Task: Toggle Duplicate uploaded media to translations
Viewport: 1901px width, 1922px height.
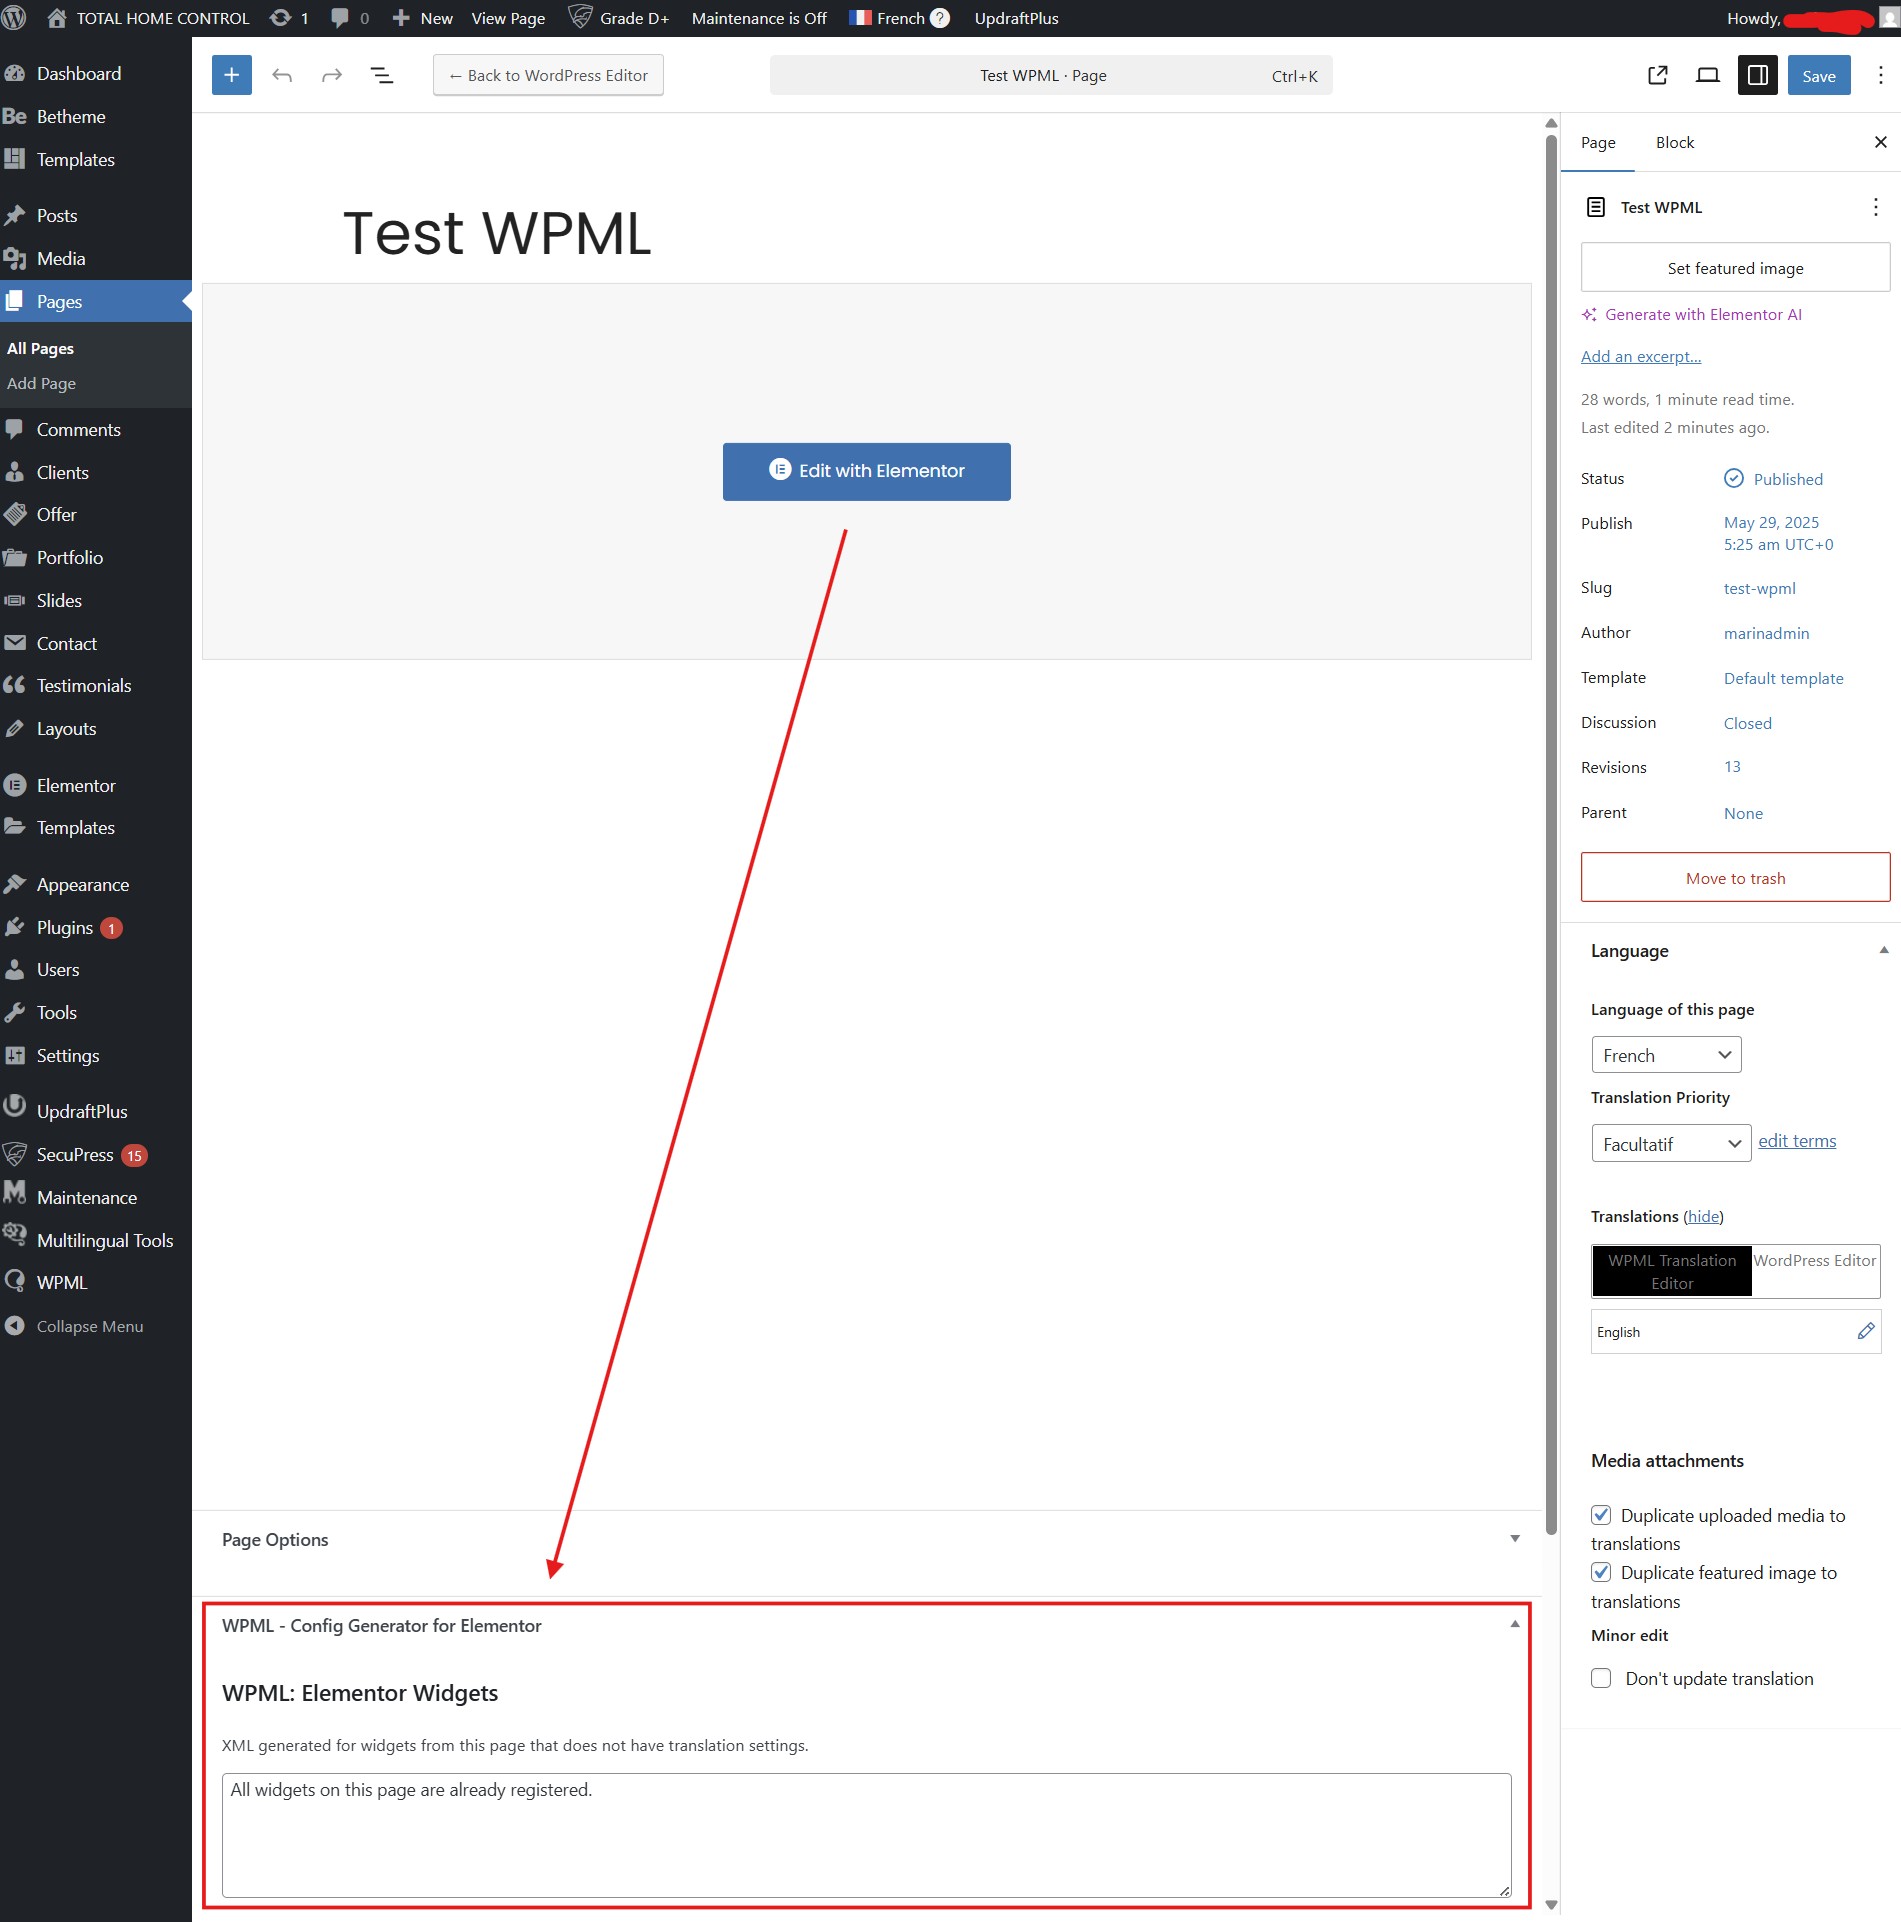Action: pyautogui.click(x=1601, y=1514)
